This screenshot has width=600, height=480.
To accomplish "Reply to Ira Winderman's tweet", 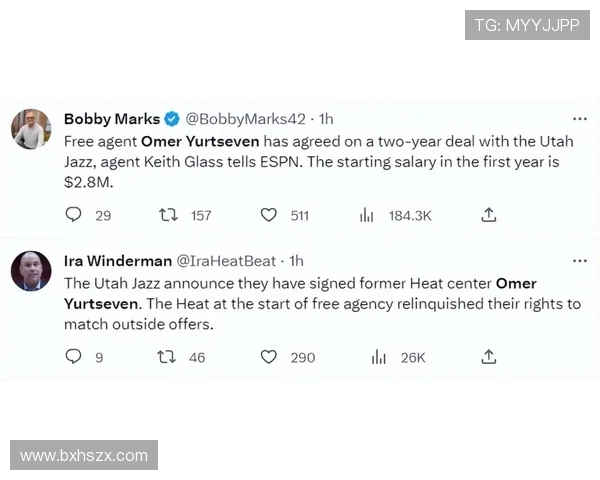I will [73, 356].
